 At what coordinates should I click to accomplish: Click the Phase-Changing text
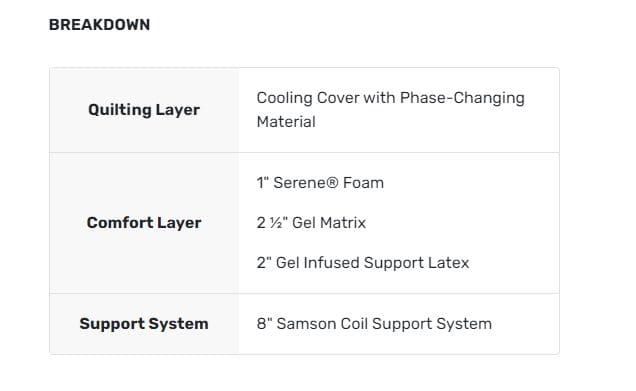point(462,98)
